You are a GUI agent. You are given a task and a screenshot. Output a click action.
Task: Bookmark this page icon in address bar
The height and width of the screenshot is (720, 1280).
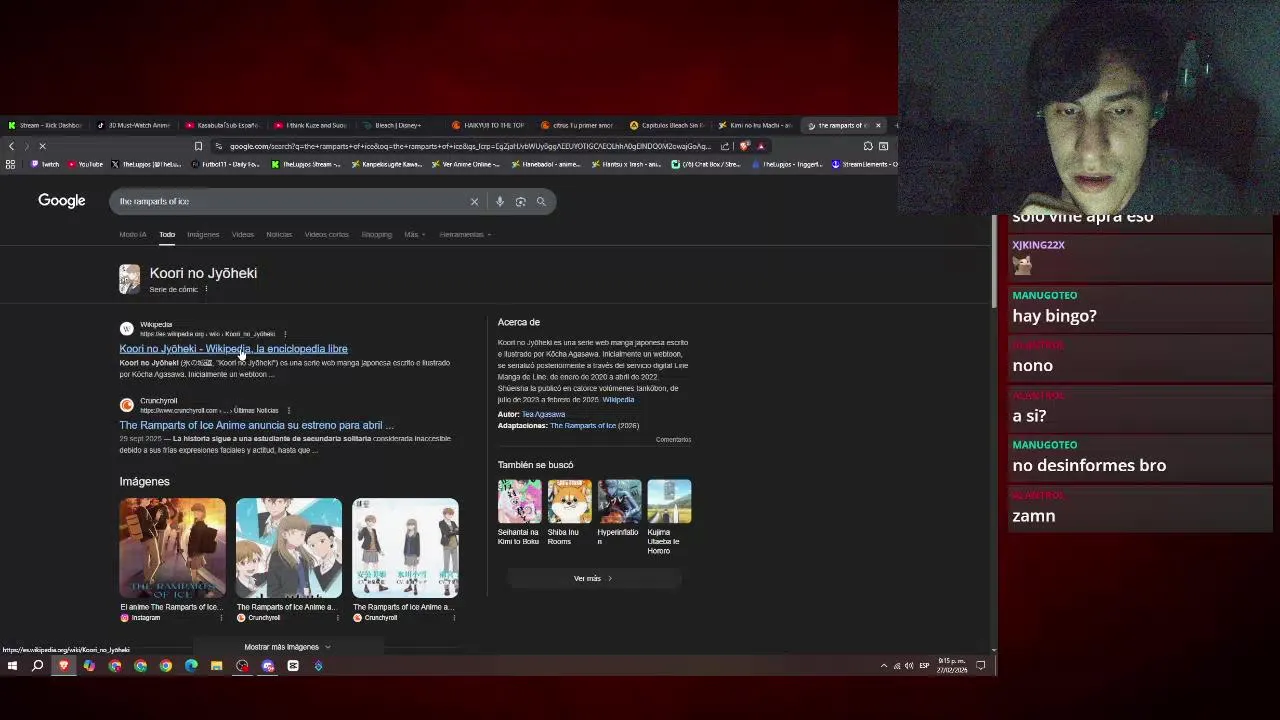pos(198,146)
